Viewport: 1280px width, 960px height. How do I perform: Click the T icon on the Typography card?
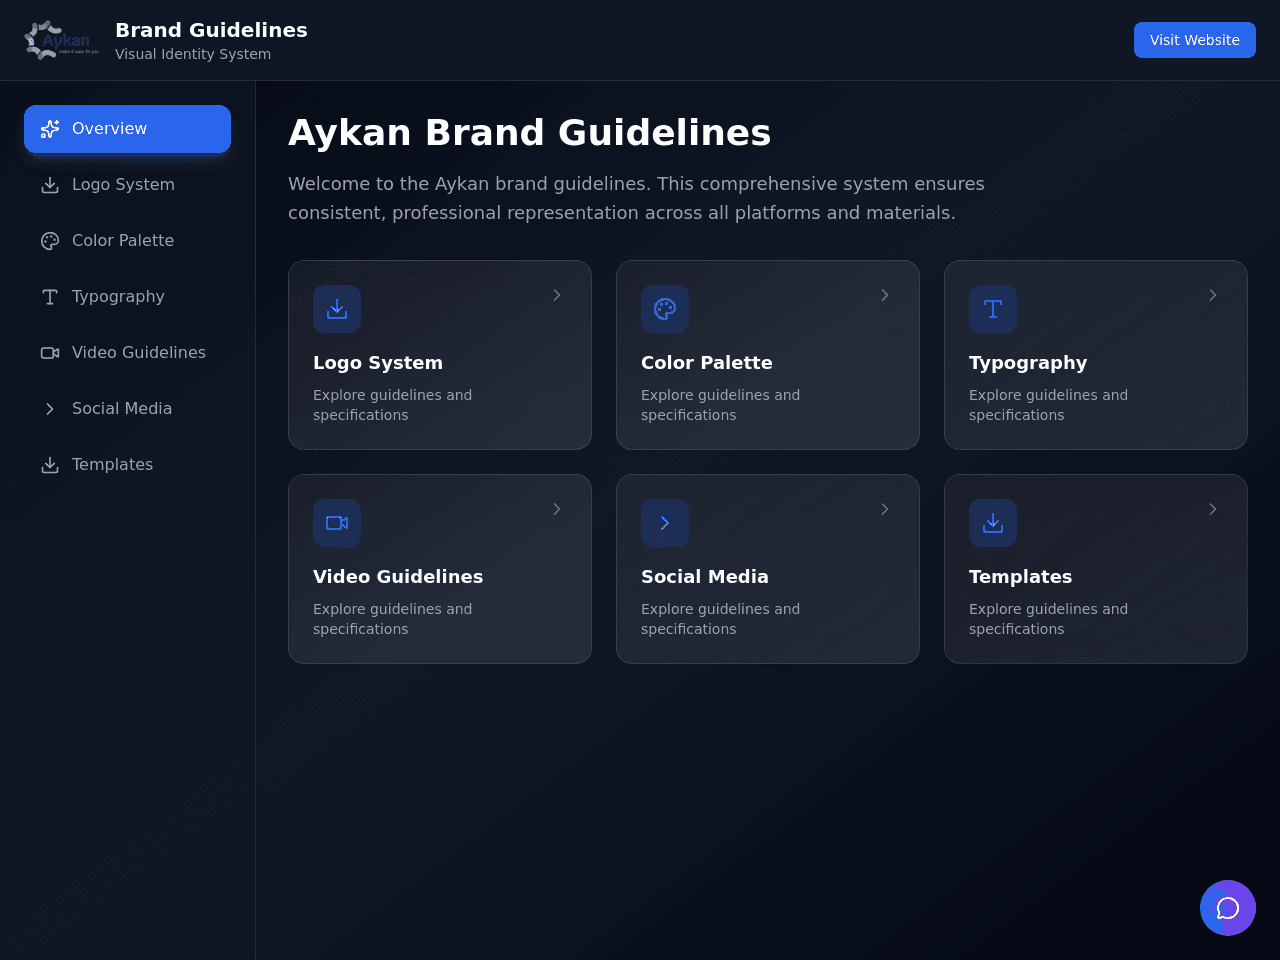[x=993, y=309]
